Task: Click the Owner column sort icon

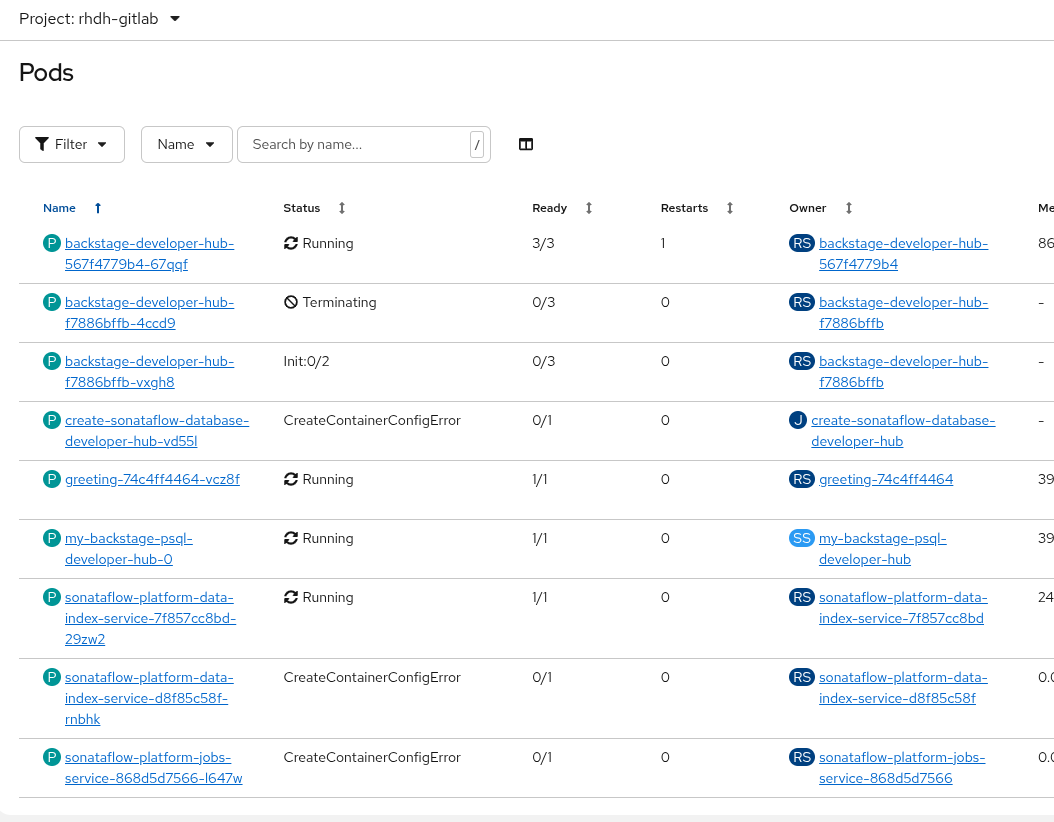Action: pyautogui.click(x=849, y=208)
